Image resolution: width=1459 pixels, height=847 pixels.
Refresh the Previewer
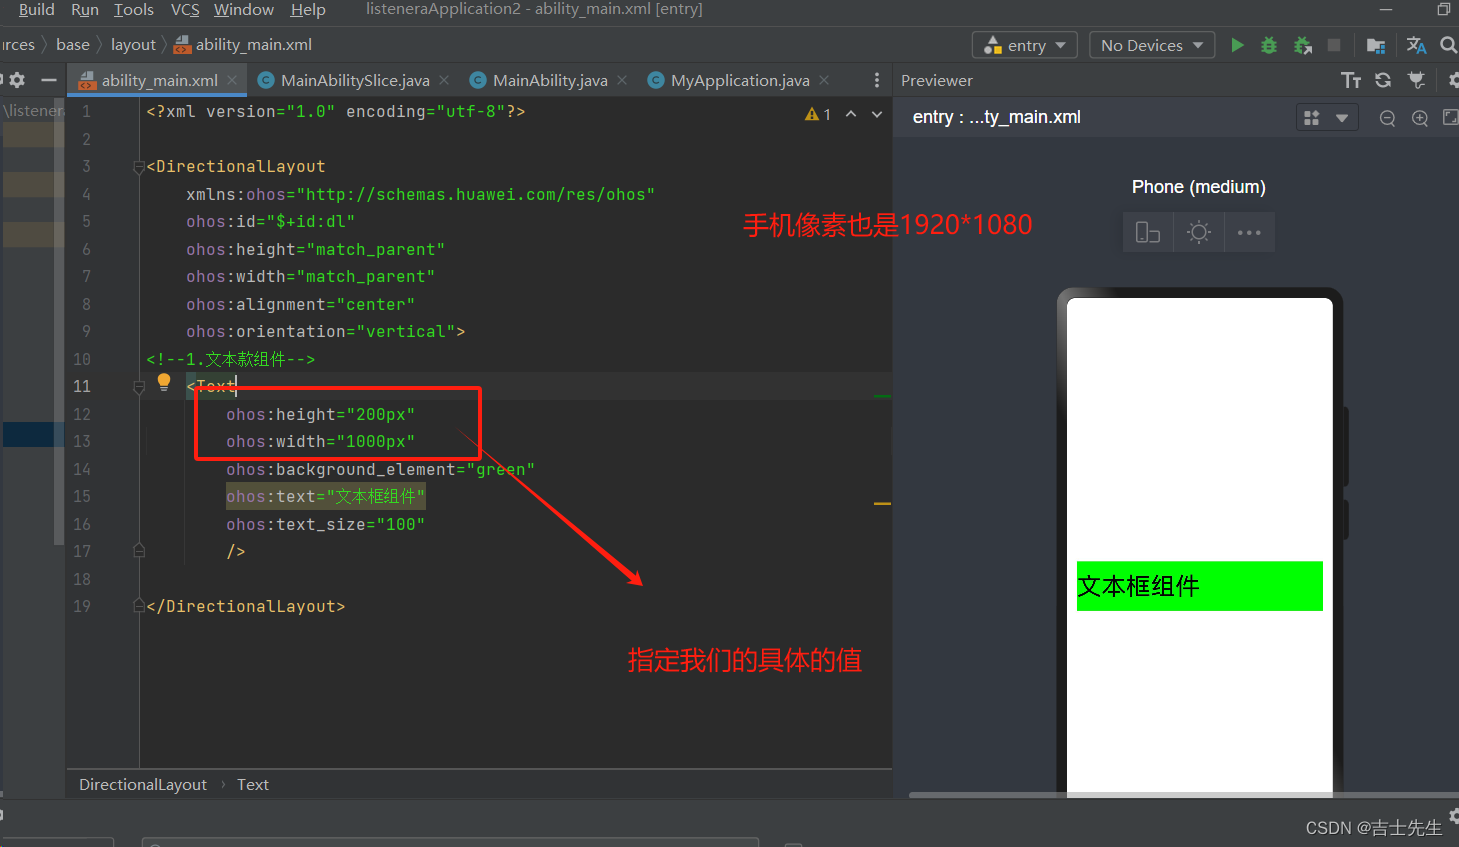tap(1383, 80)
